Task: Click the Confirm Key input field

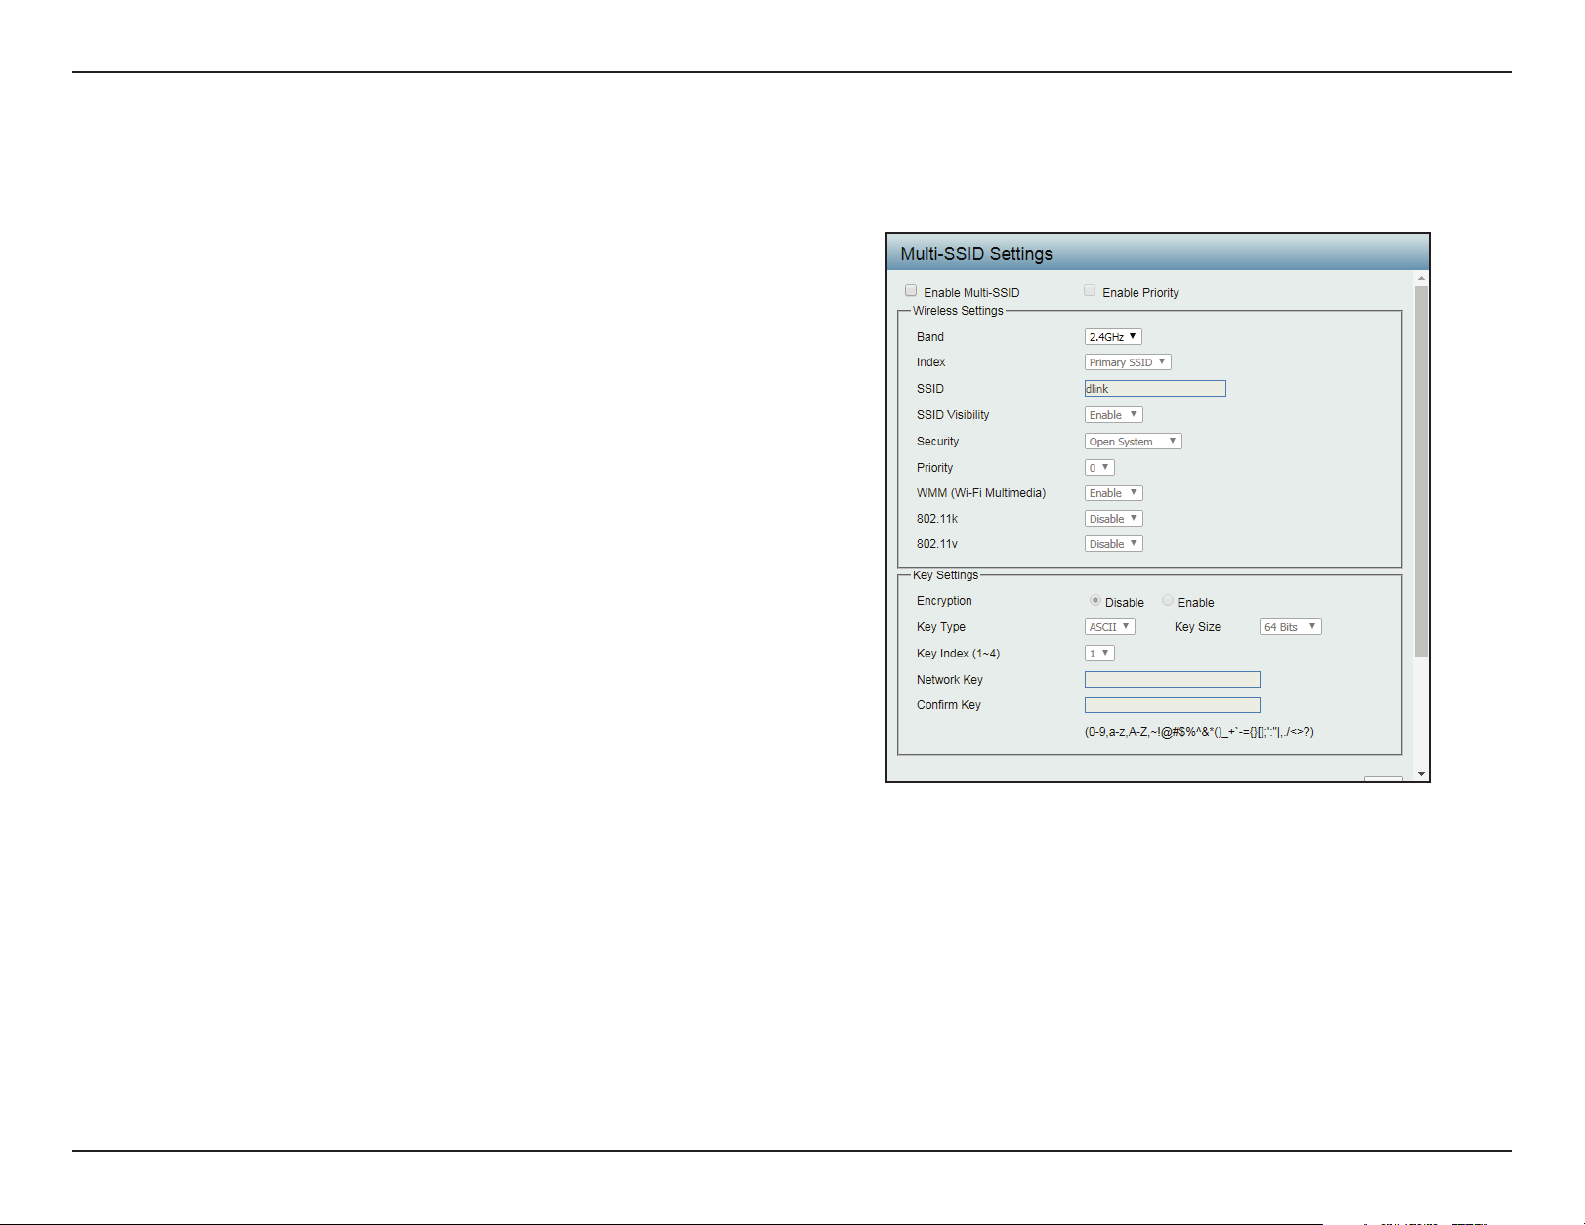Action: click(x=1173, y=705)
